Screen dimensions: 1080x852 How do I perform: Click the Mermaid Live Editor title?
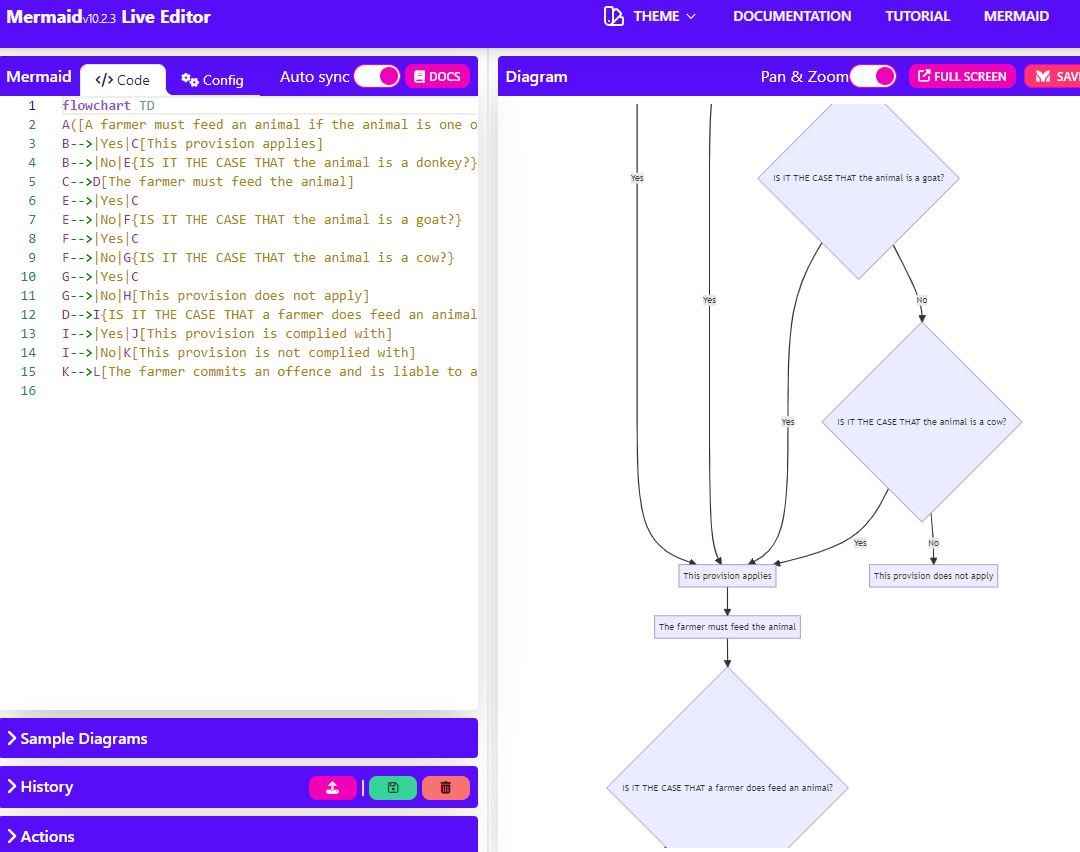pyautogui.click(x=108, y=17)
